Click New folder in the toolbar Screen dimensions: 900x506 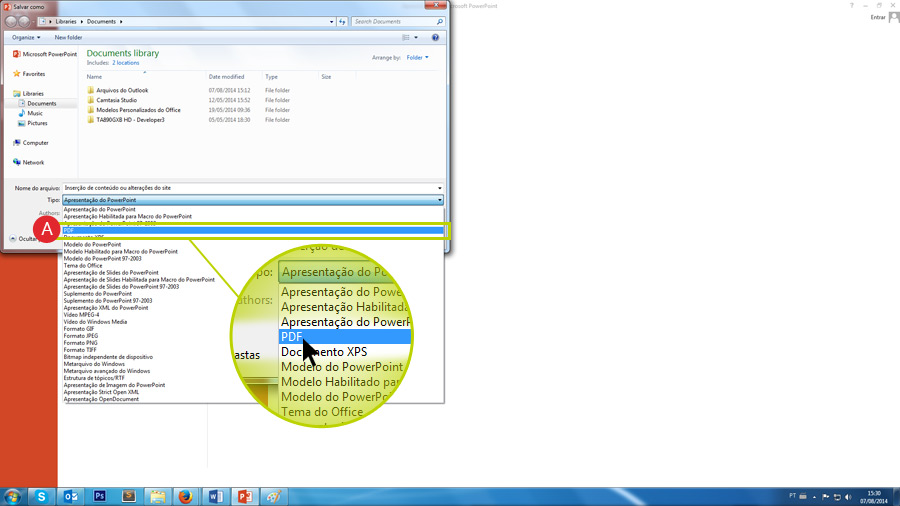point(68,37)
